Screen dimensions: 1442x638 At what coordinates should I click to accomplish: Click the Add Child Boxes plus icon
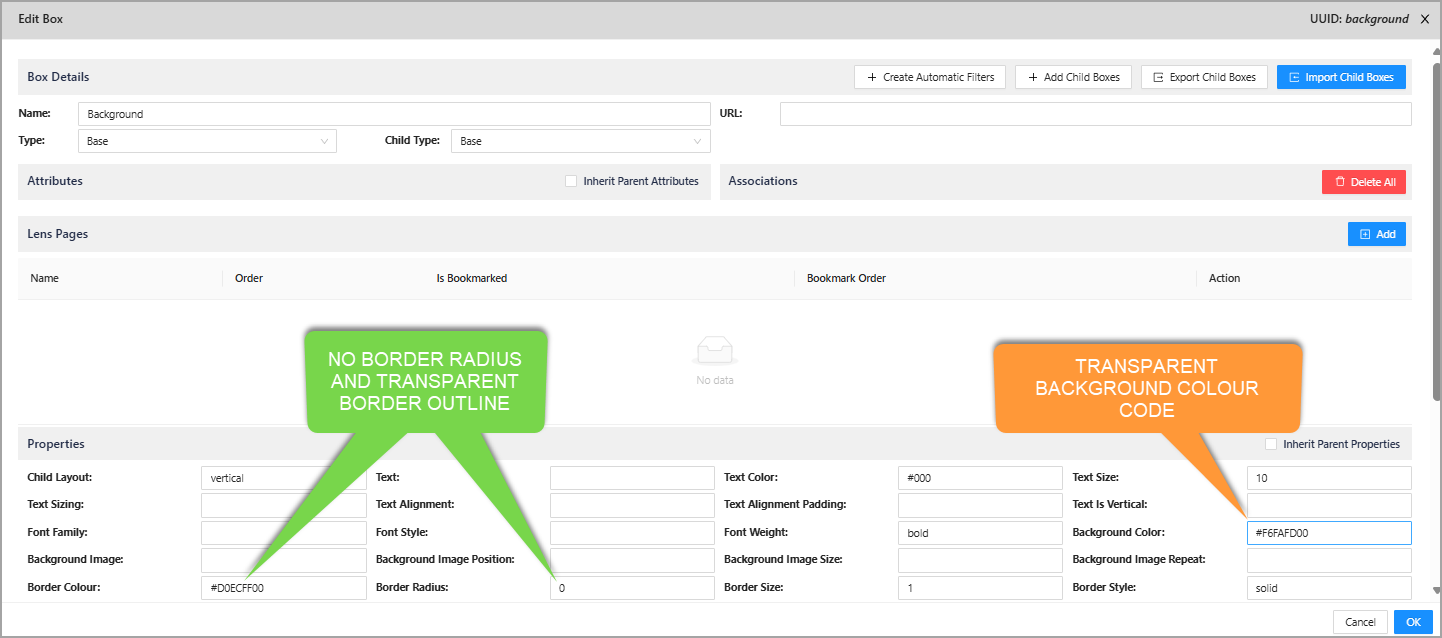coord(1033,77)
